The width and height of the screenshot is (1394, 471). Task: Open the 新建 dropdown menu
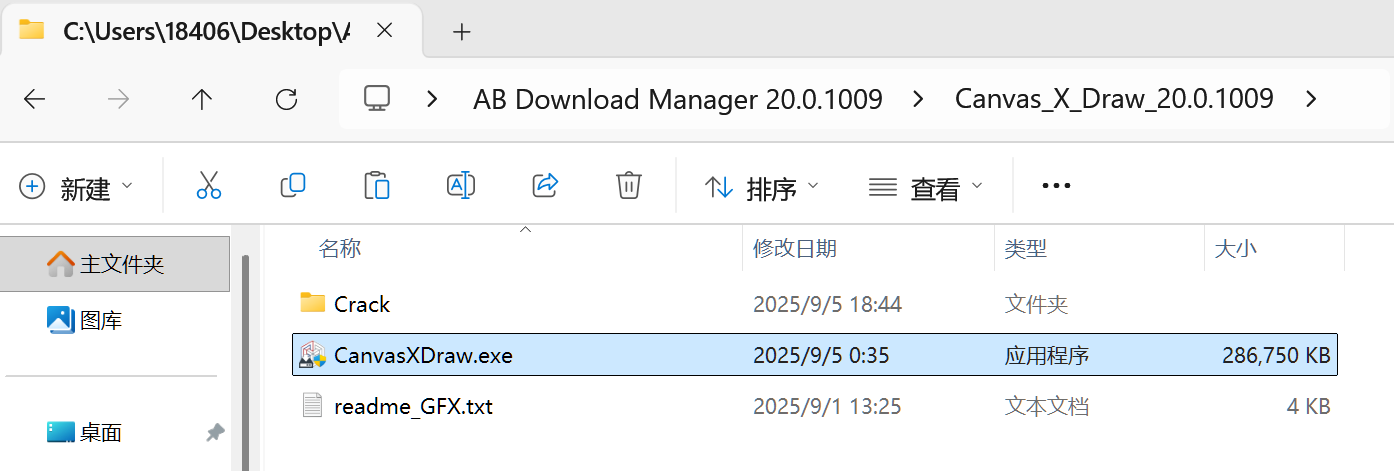pos(76,187)
